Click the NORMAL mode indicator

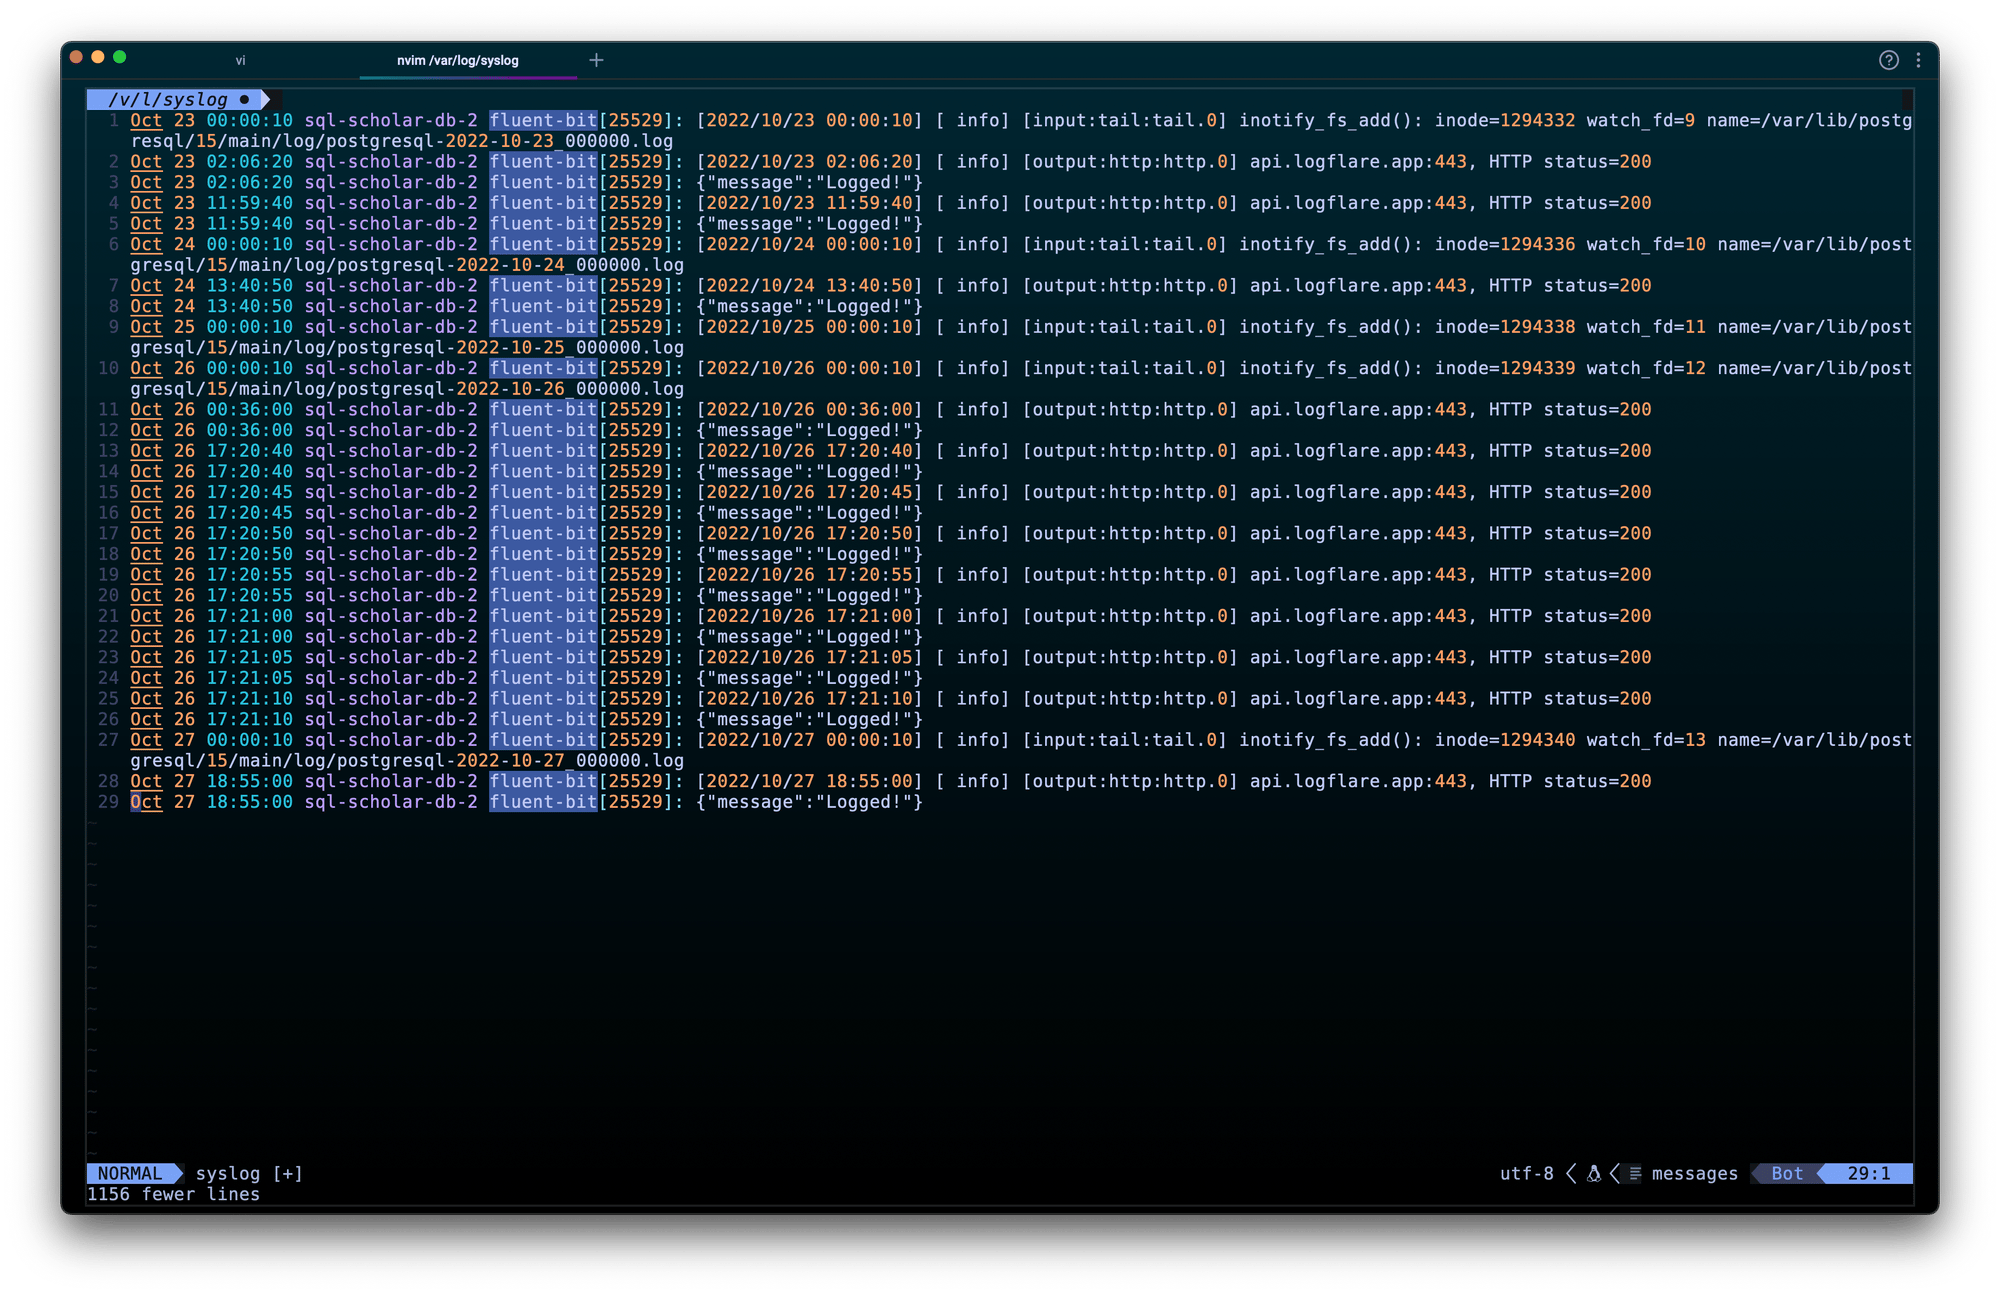130,1174
